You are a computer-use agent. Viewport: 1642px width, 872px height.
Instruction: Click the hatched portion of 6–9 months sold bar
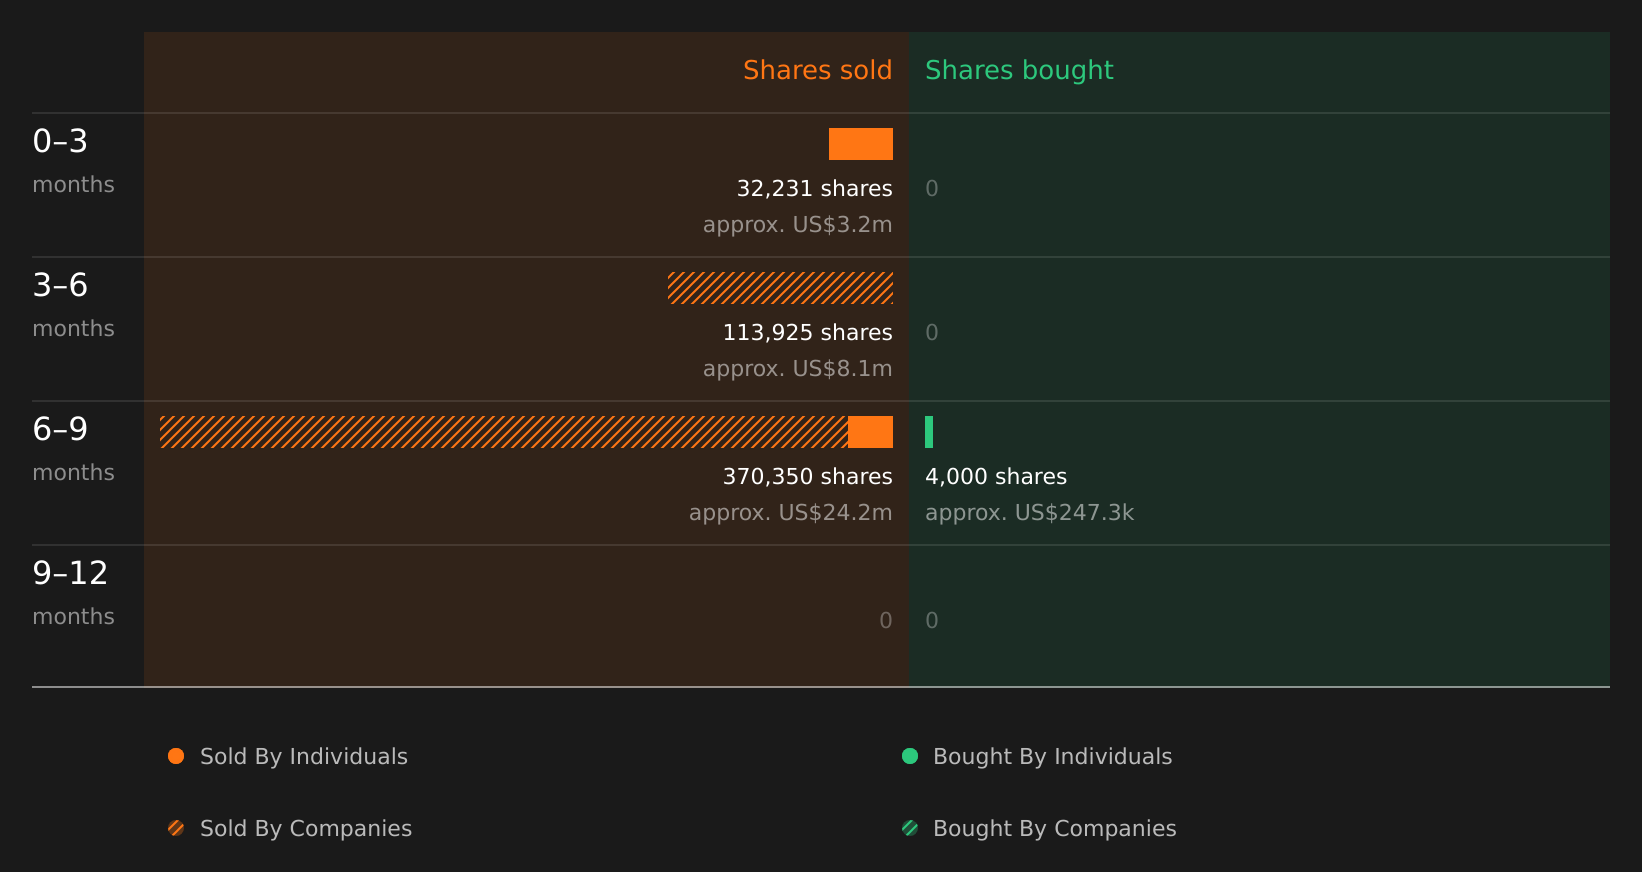click(504, 432)
